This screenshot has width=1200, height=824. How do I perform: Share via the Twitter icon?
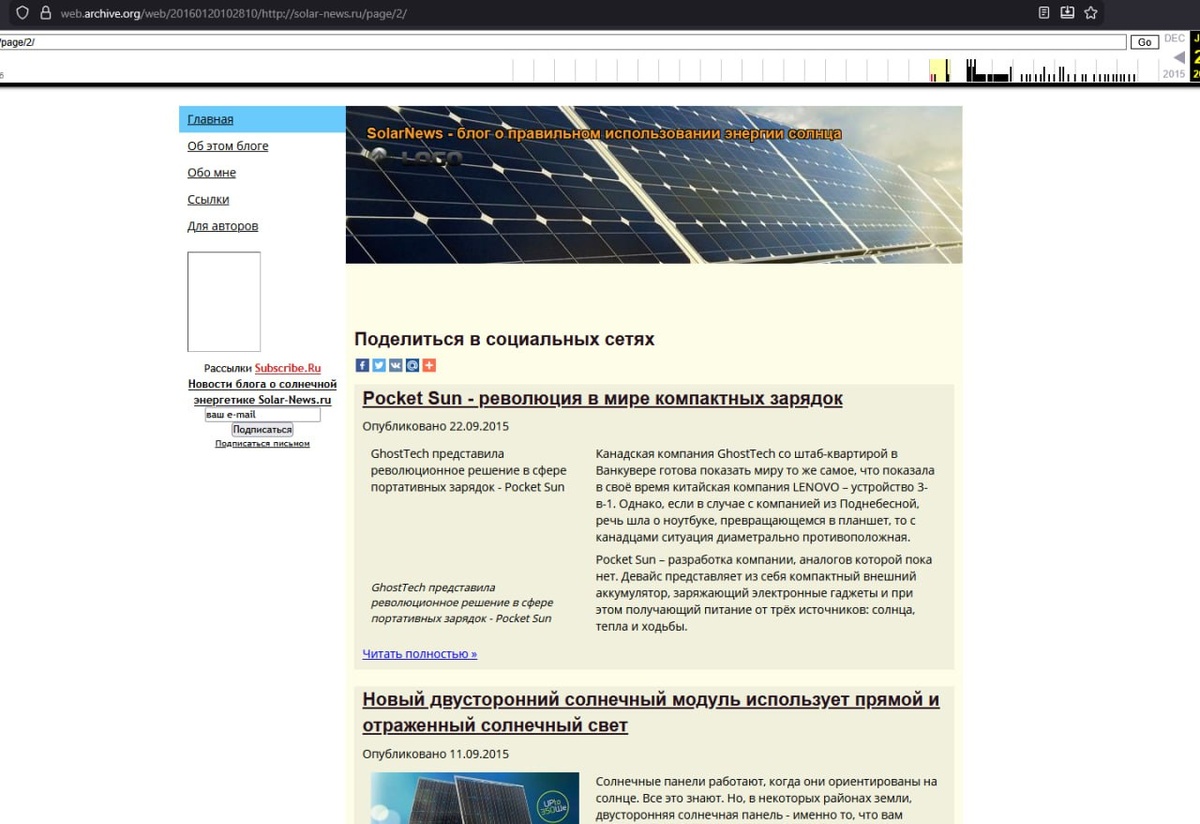coord(379,365)
